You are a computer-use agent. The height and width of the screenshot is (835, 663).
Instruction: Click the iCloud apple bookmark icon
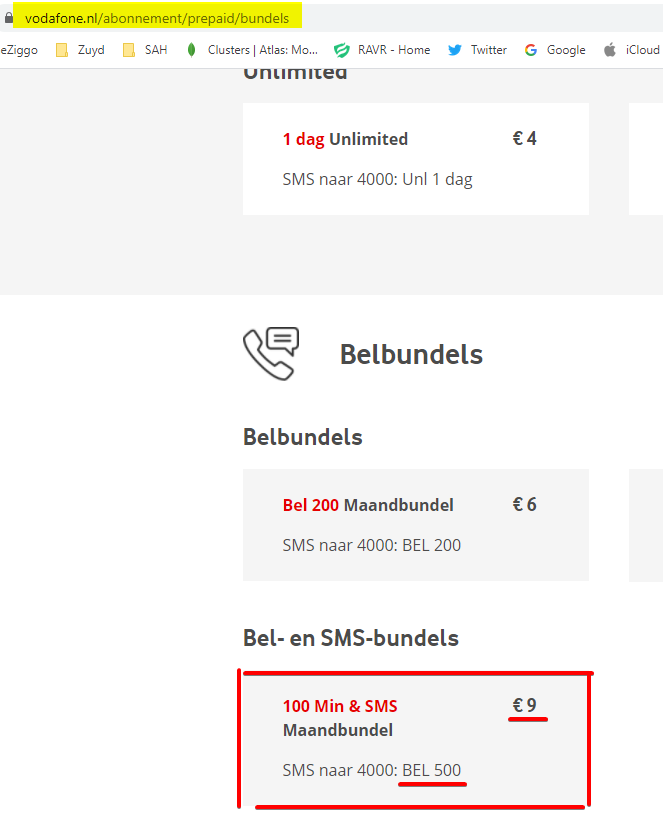click(610, 50)
